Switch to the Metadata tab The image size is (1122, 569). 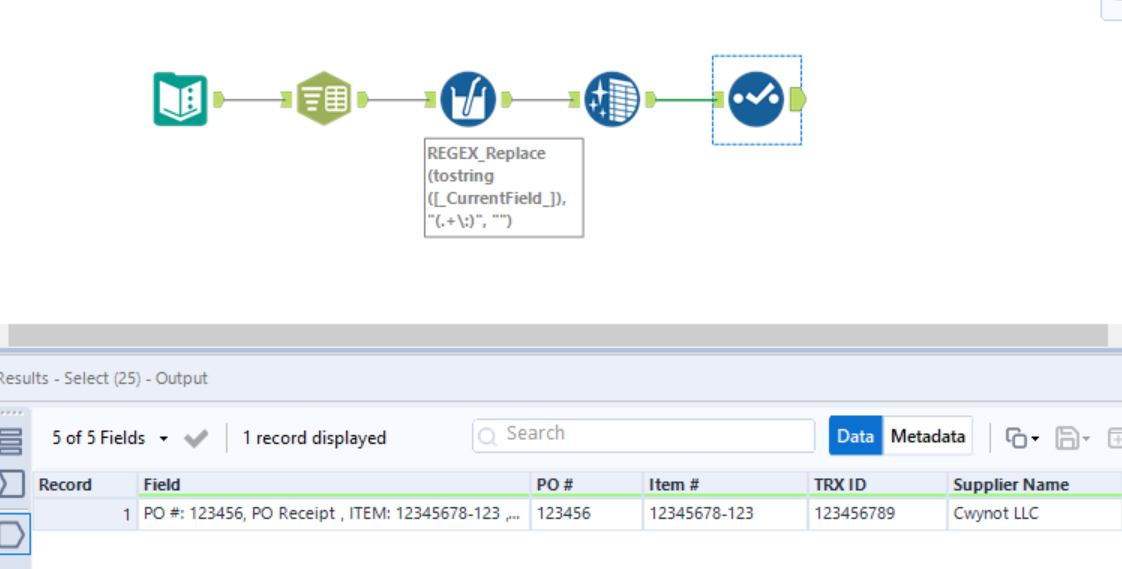pos(928,436)
